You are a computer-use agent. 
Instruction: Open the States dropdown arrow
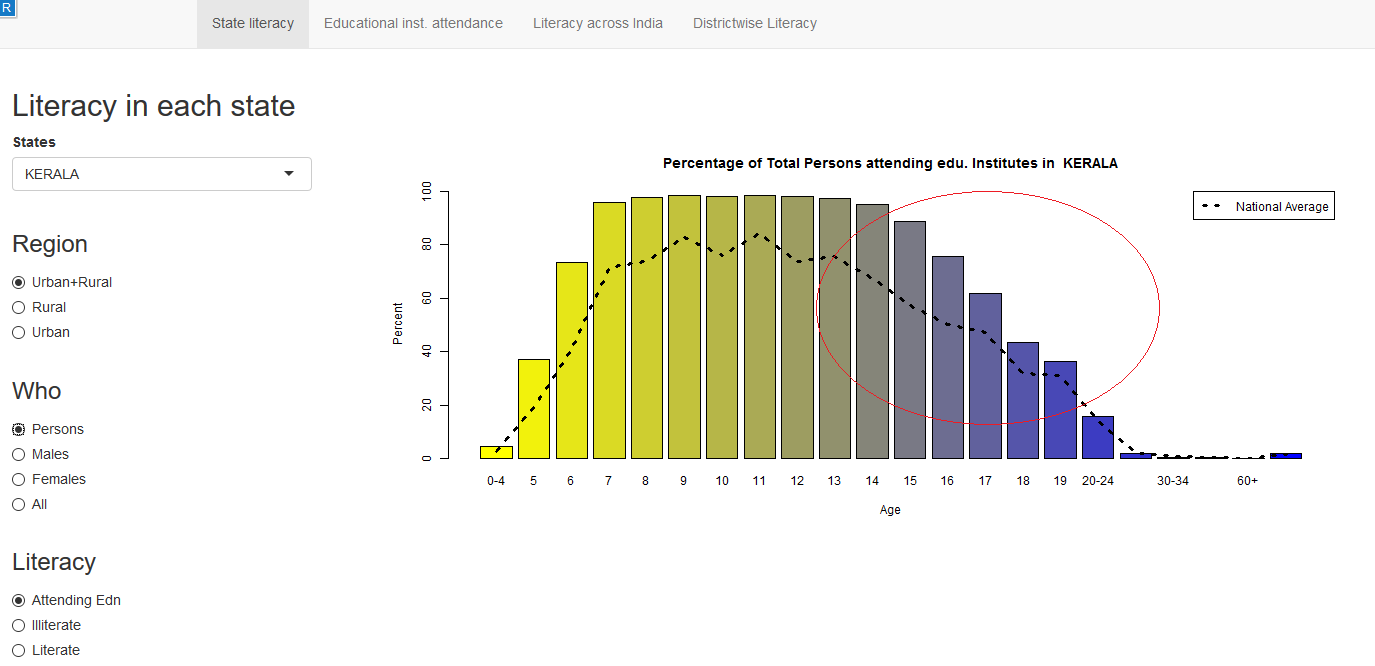pyautogui.click(x=289, y=174)
